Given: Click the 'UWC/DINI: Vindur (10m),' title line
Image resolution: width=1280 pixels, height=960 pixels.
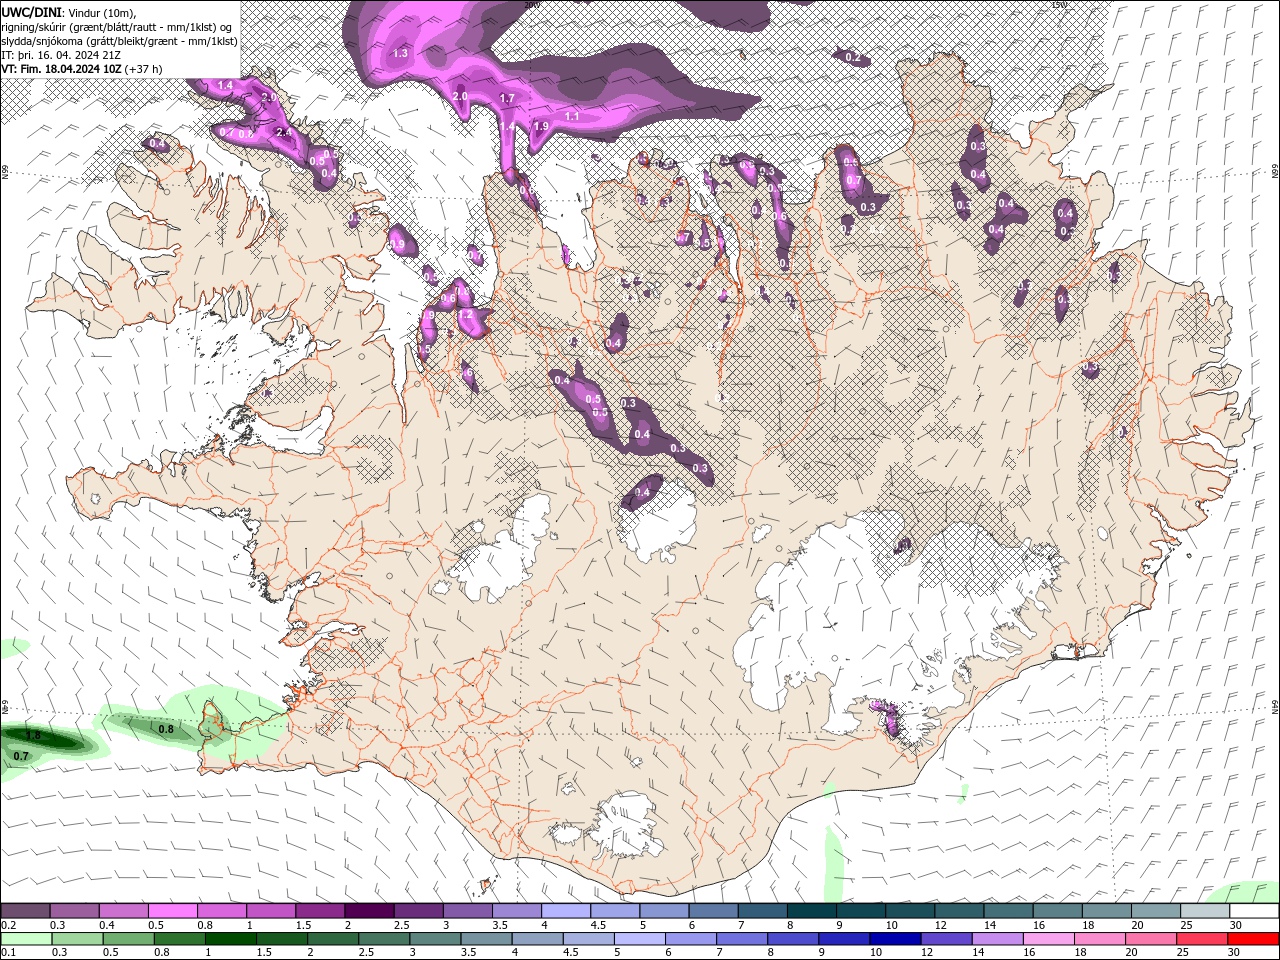Looking at the screenshot, I should [x=69, y=12].
